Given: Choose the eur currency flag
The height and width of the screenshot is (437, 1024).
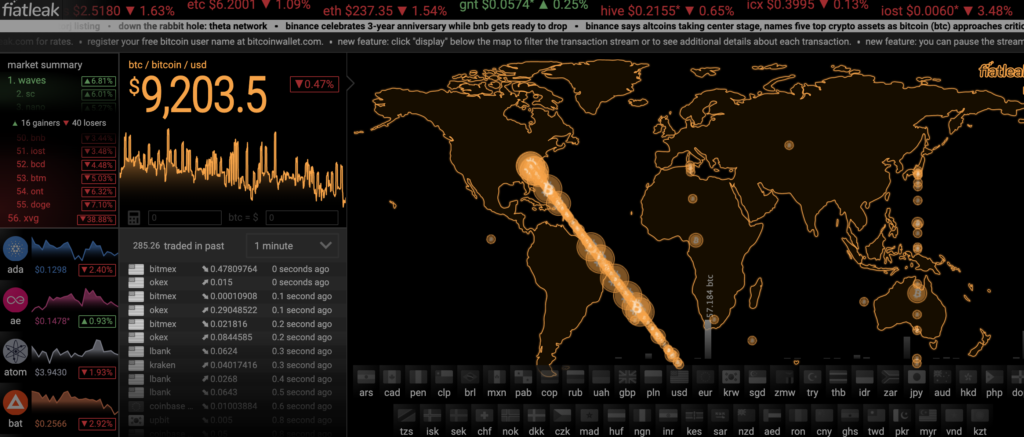Looking at the screenshot, I should [705, 377].
